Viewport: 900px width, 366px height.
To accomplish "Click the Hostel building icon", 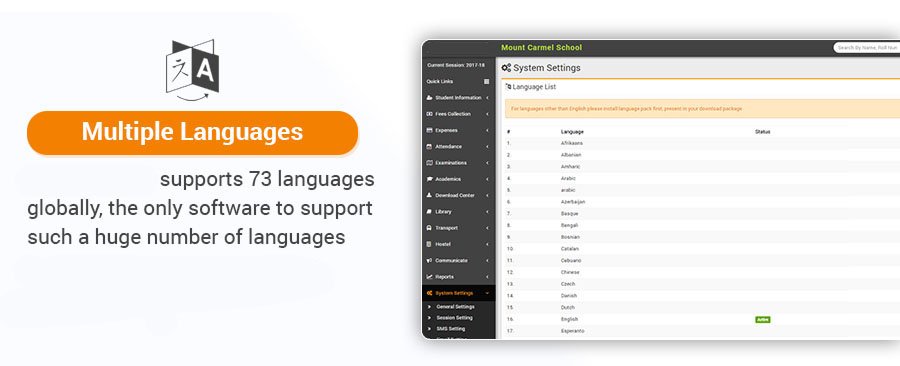I will tap(429, 244).
